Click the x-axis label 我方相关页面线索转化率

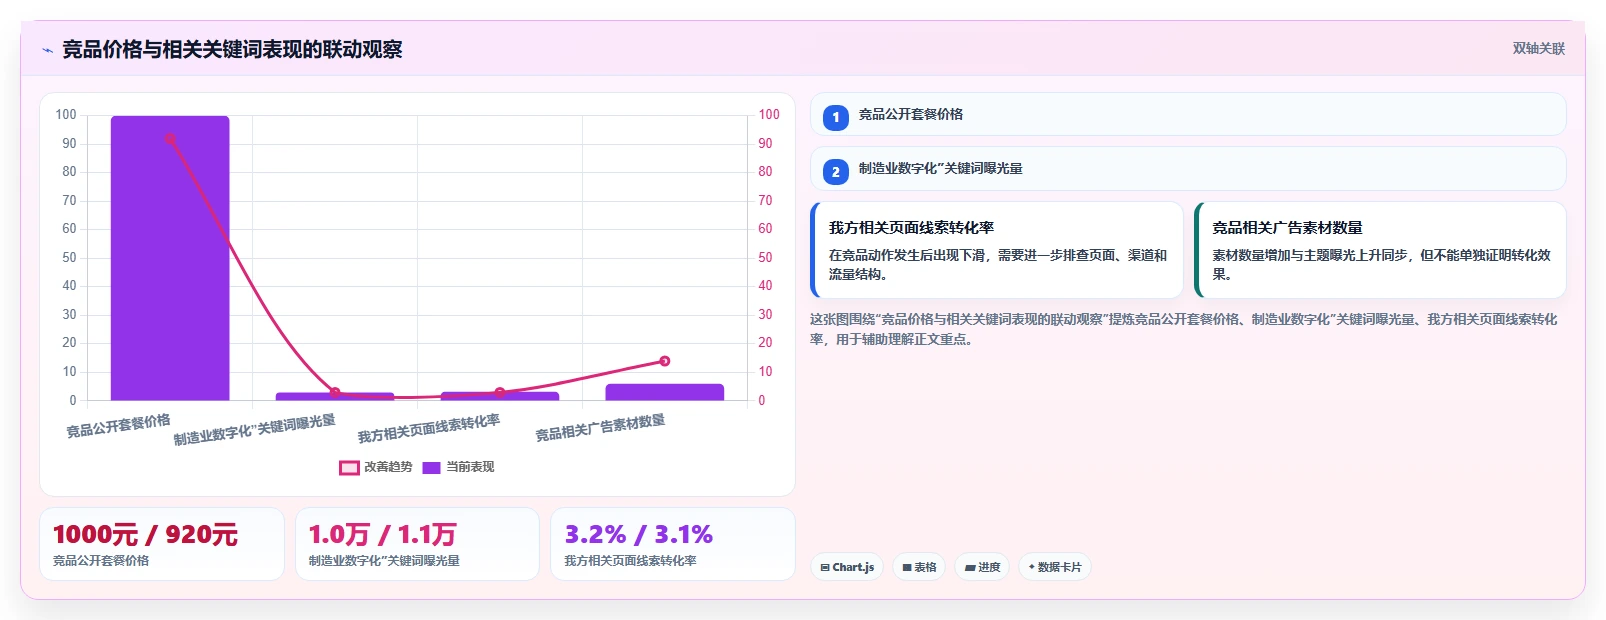click(x=429, y=429)
